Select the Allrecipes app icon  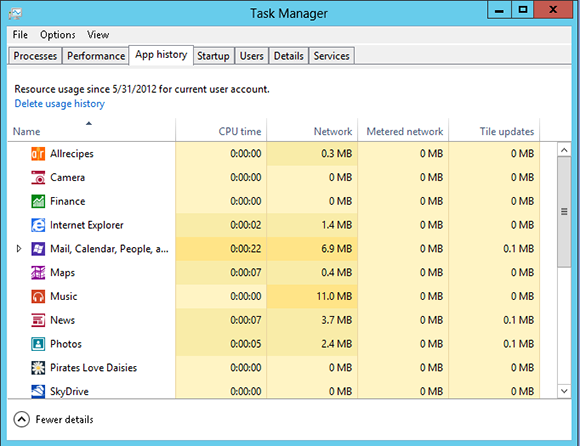38,153
